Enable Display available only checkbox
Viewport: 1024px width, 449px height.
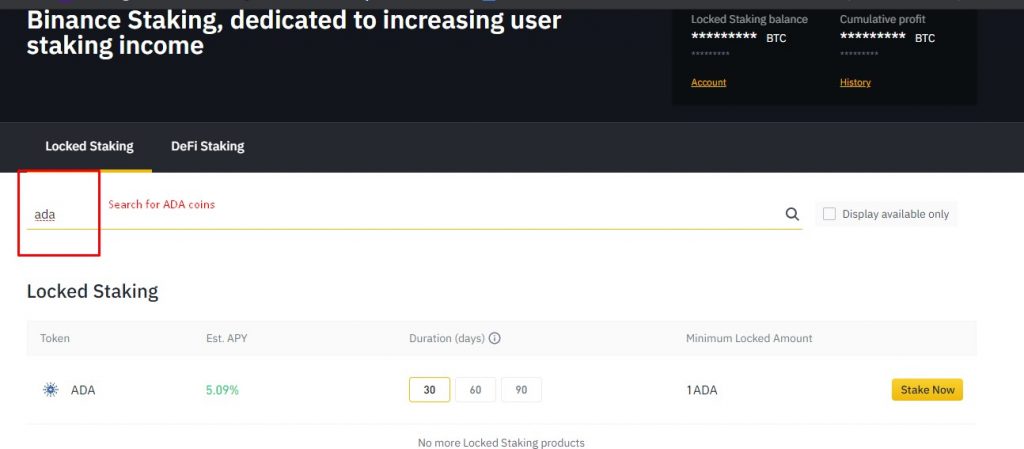click(x=829, y=213)
